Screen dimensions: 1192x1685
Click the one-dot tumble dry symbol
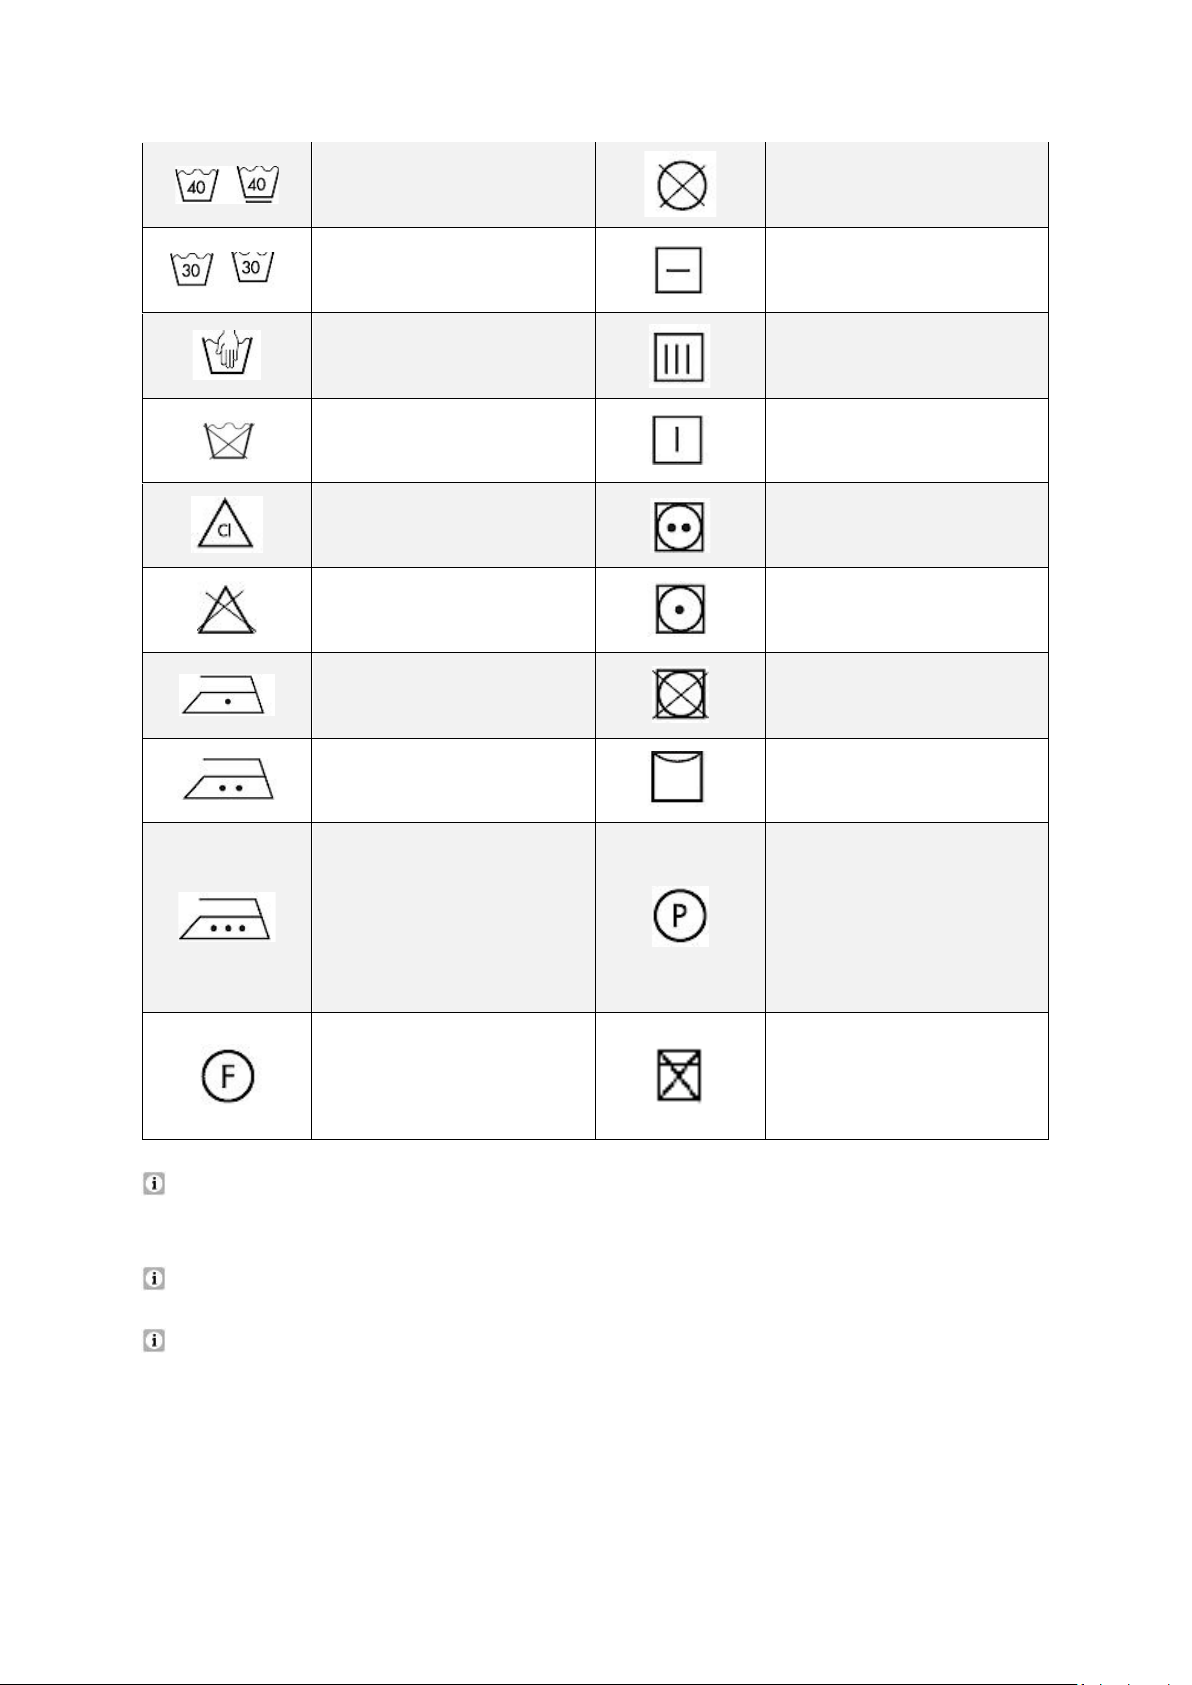coord(680,610)
